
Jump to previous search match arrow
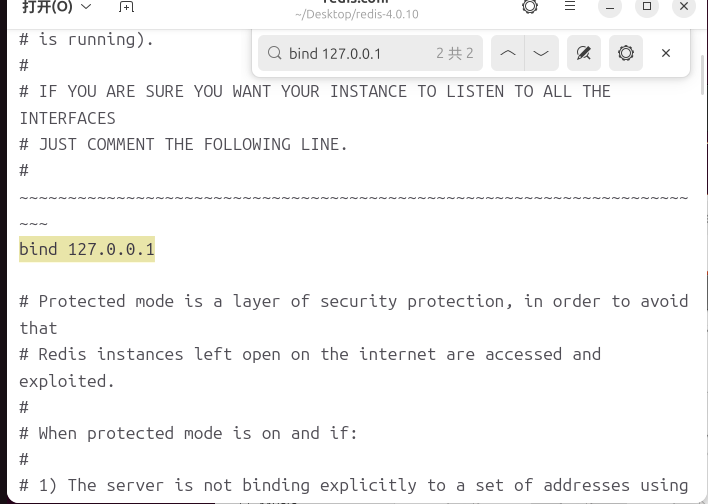pos(508,53)
